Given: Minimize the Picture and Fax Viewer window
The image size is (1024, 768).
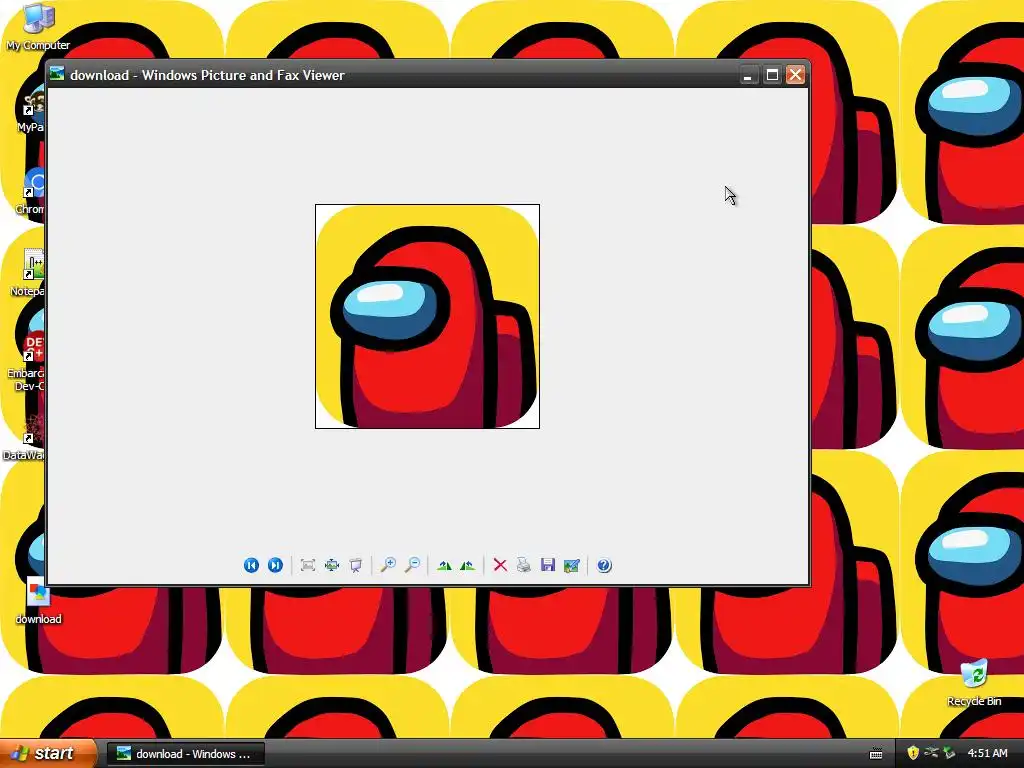Looking at the screenshot, I should 748,75.
